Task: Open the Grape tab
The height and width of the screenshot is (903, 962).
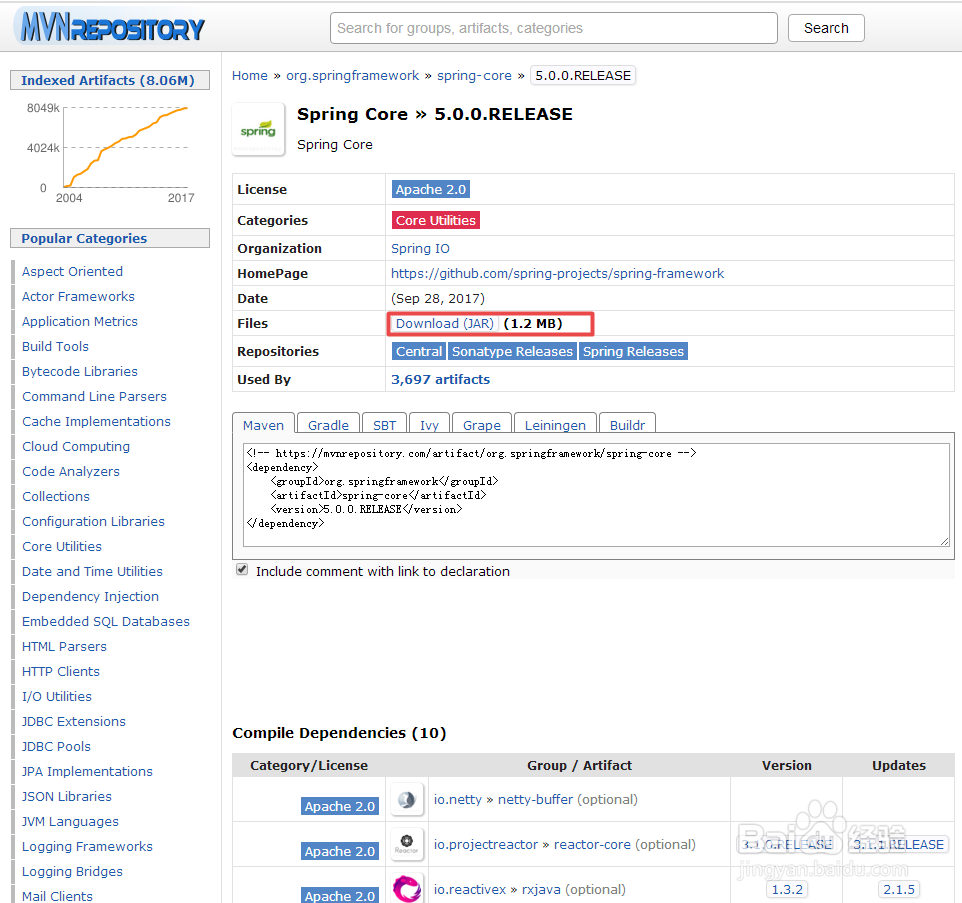Action: pos(482,425)
